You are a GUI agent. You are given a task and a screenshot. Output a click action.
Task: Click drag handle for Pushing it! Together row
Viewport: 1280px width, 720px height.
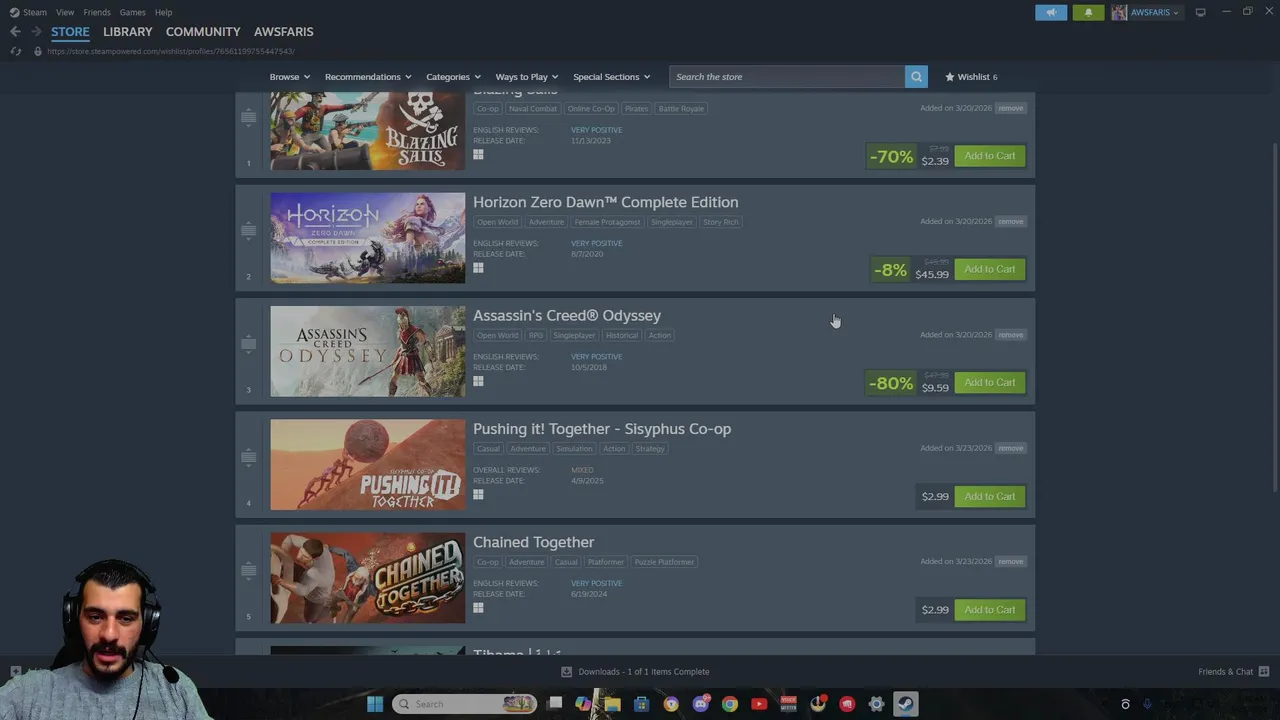coord(248,457)
